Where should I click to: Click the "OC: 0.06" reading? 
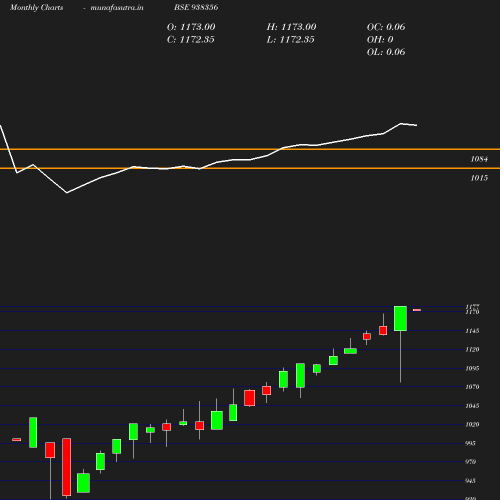tap(386, 27)
